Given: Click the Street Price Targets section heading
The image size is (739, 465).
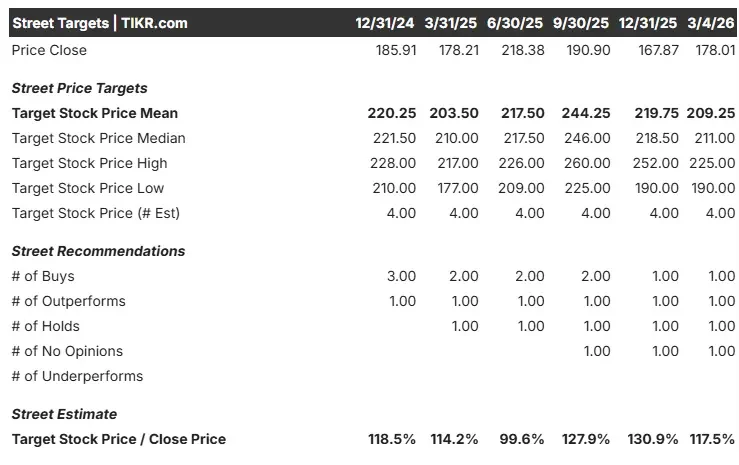Looking at the screenshot, I should coord(79,88).
